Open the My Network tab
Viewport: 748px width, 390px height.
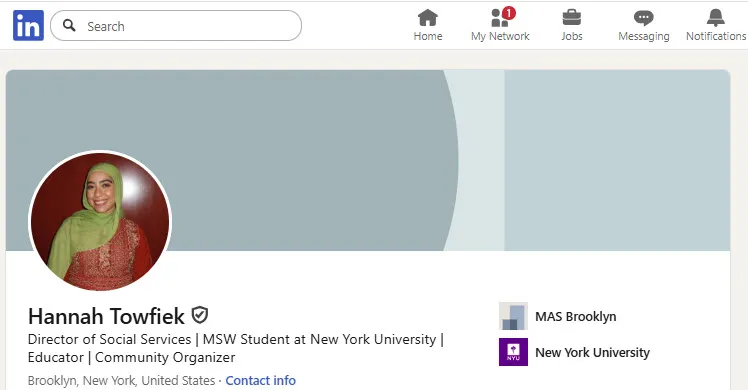pyautogui.click(x=500, y=25)
